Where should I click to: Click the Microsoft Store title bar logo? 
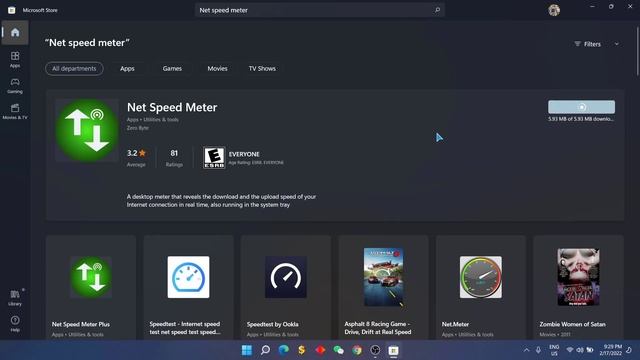pyautogui.click(x=11, y=10)
